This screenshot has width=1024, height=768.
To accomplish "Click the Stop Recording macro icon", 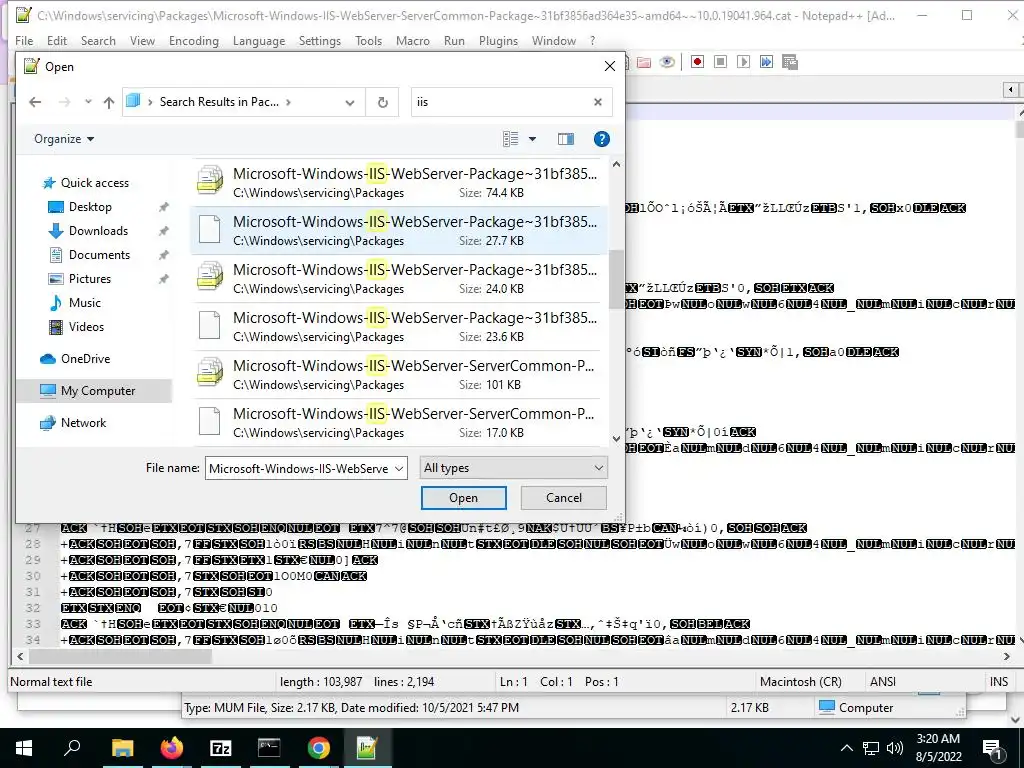I will pyautogui.click(x=720, y=62).
